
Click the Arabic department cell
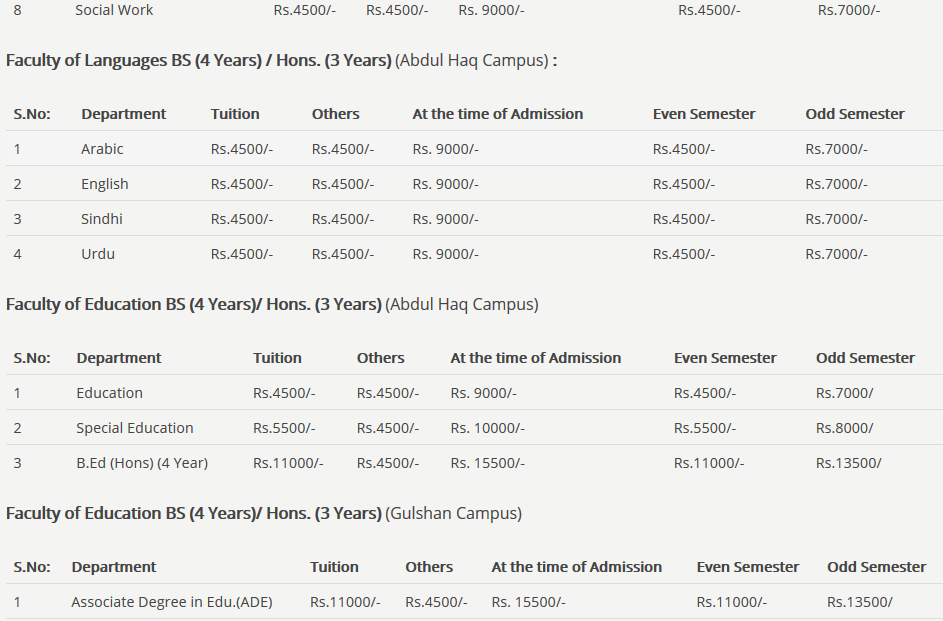(102, 149)
